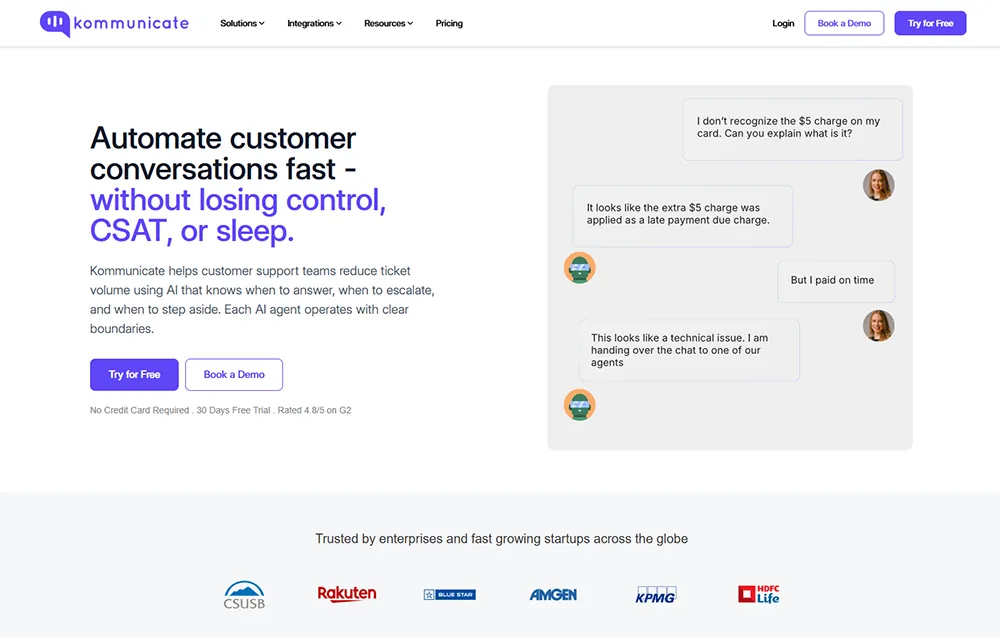Go to the Pricing page

click(x=449, y=24)
